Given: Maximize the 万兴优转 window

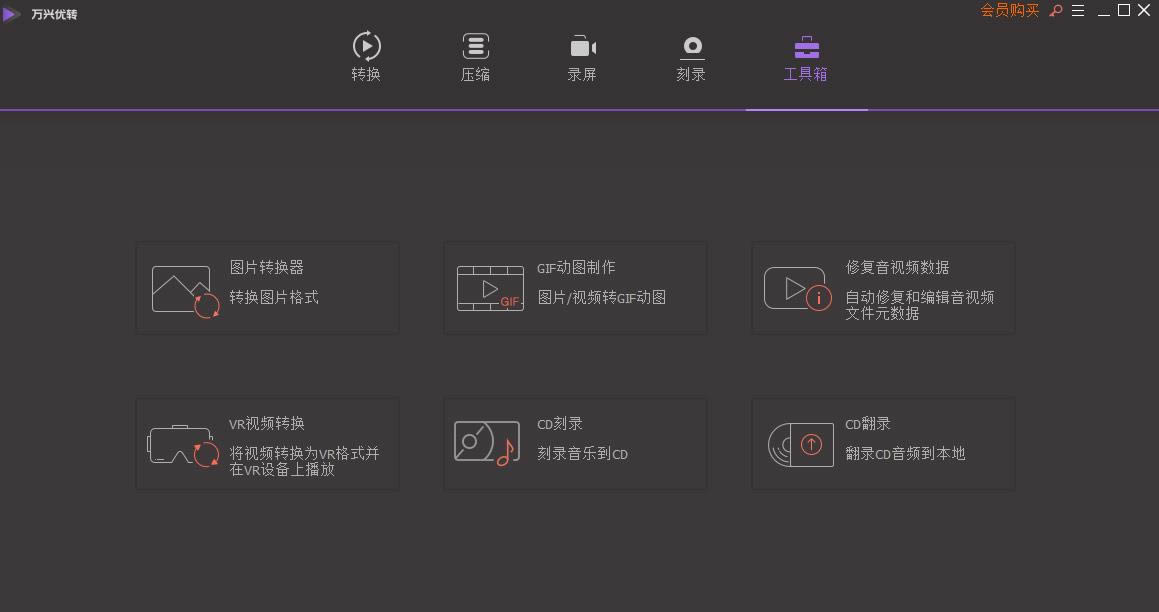Looking at the screenshot, I should 1124,11.
